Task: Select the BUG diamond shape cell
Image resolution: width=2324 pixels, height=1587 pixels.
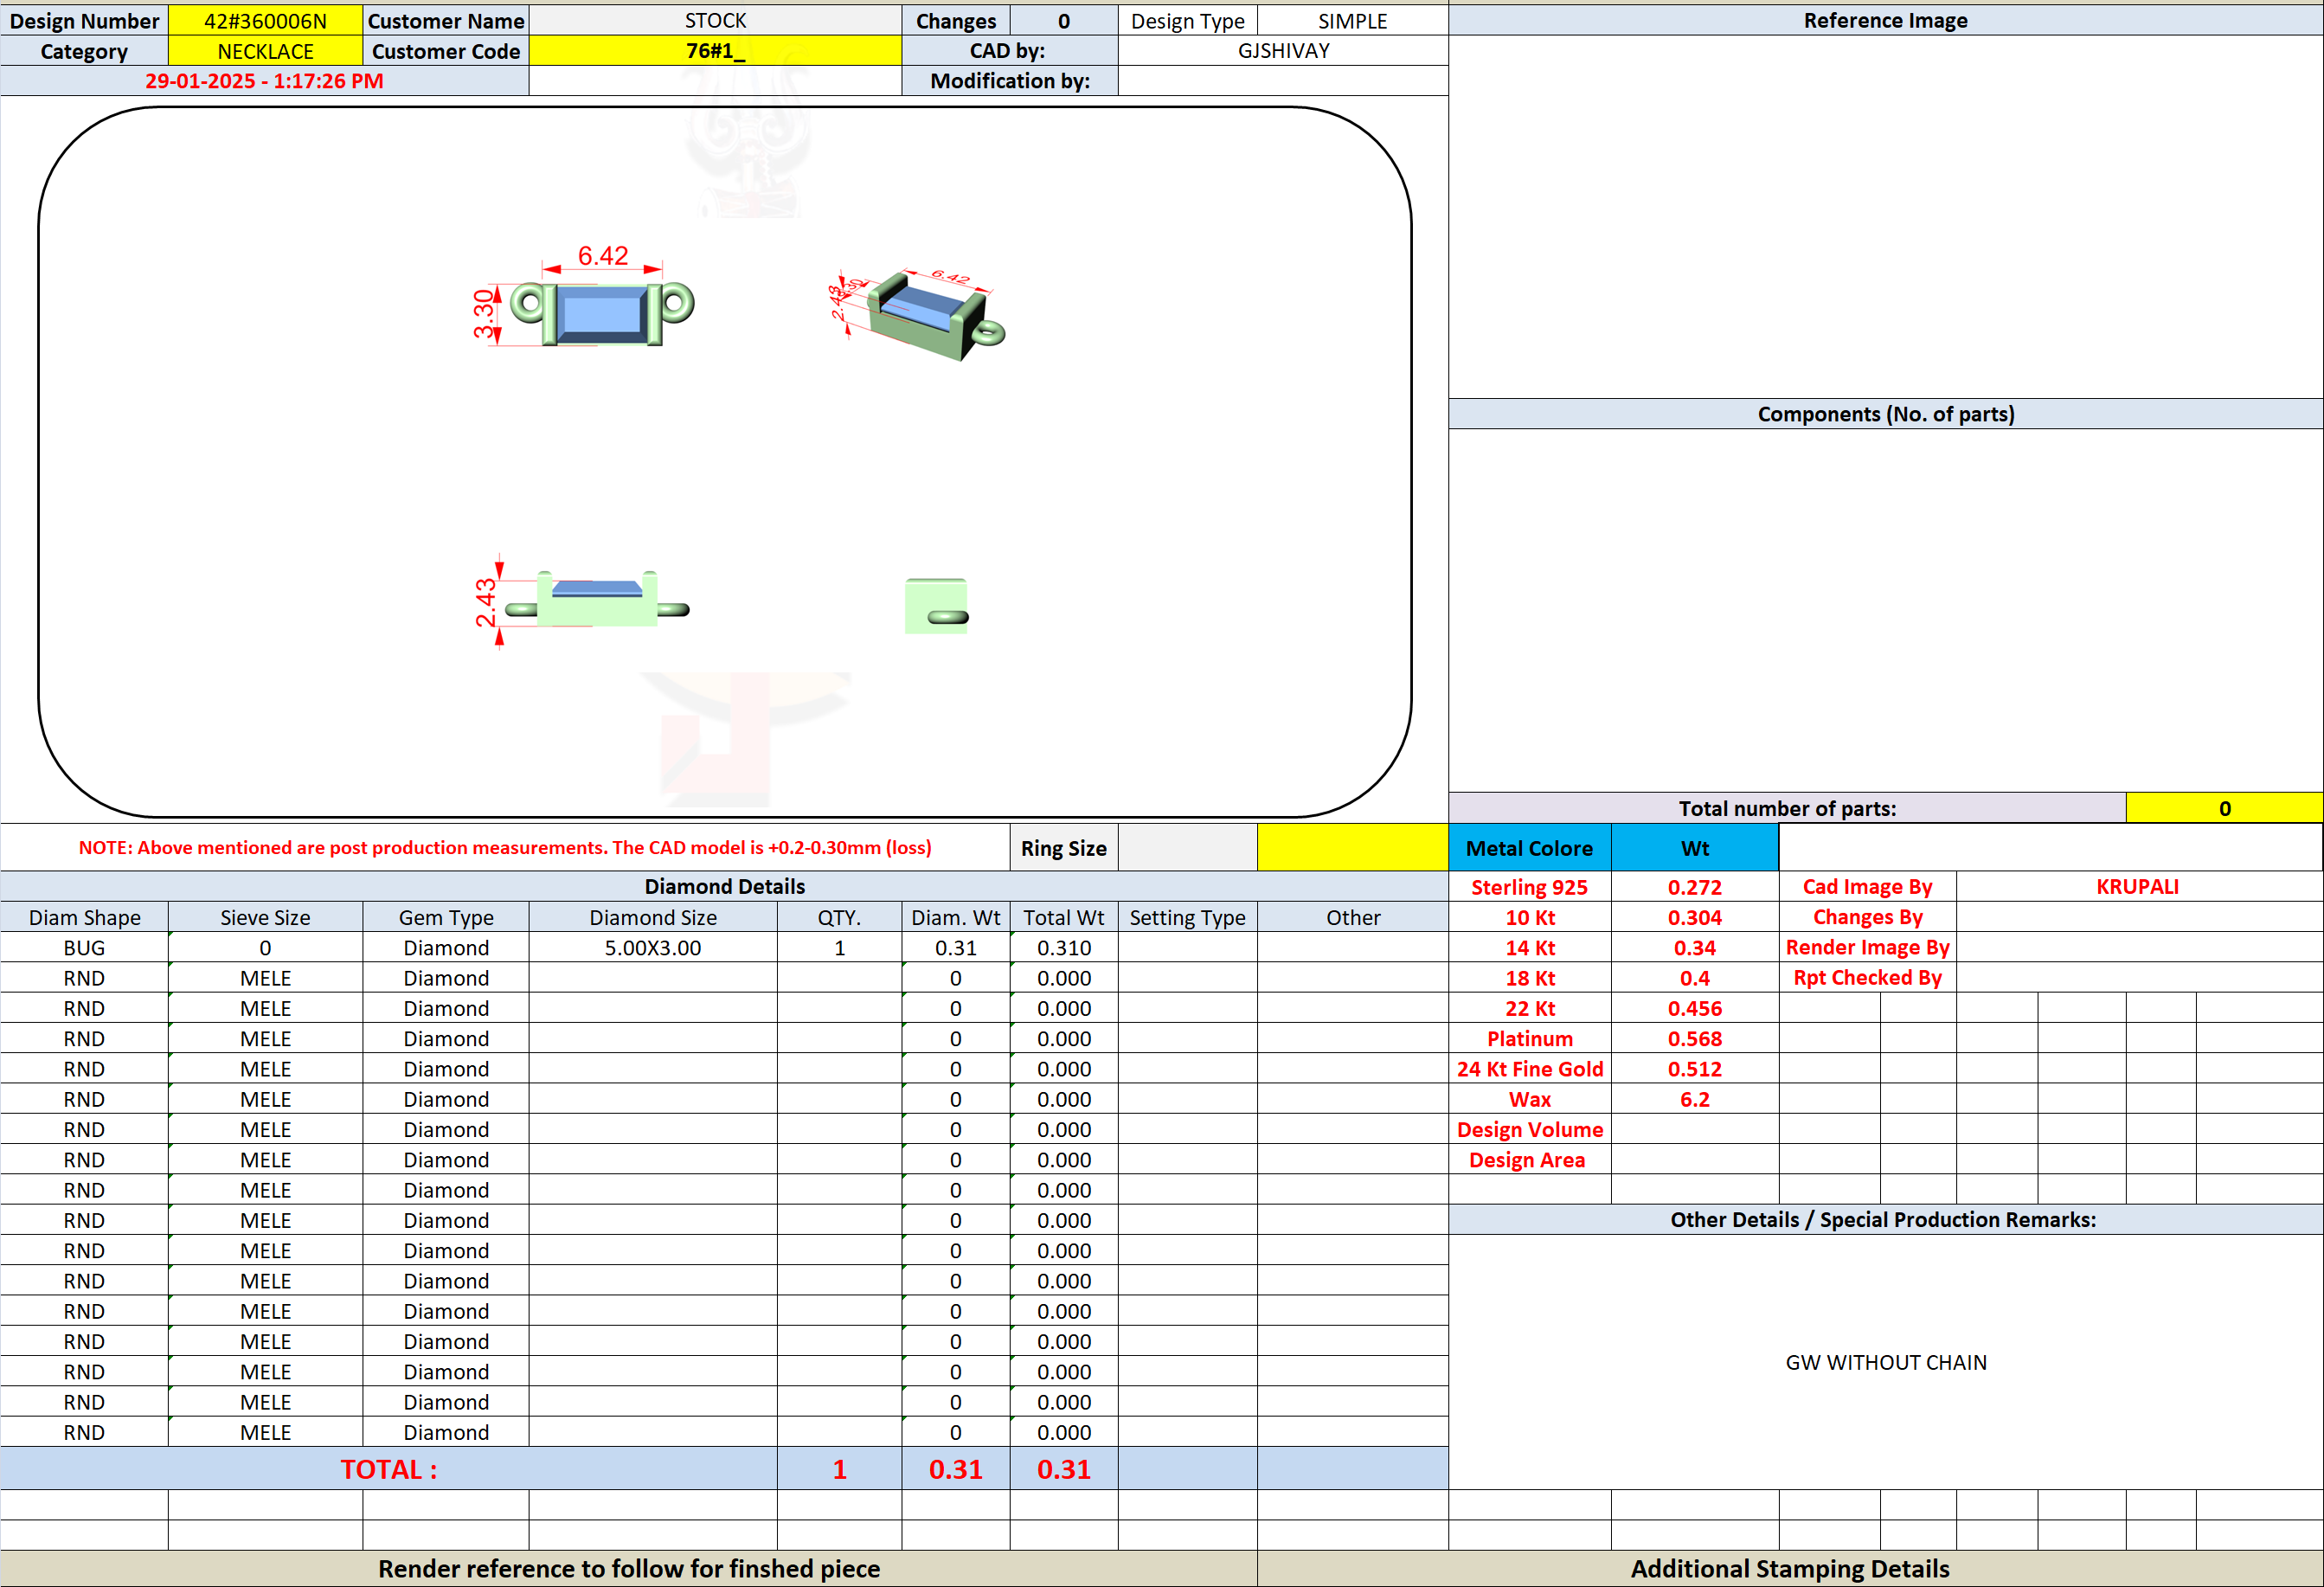Action: [x=84, y=947]
